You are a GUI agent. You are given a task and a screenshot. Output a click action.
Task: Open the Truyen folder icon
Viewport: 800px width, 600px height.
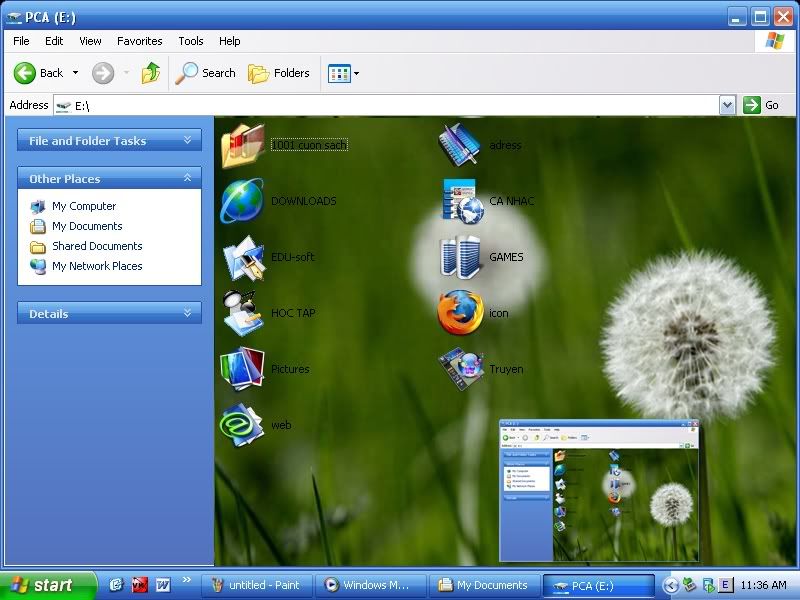[x=461, y=369]
